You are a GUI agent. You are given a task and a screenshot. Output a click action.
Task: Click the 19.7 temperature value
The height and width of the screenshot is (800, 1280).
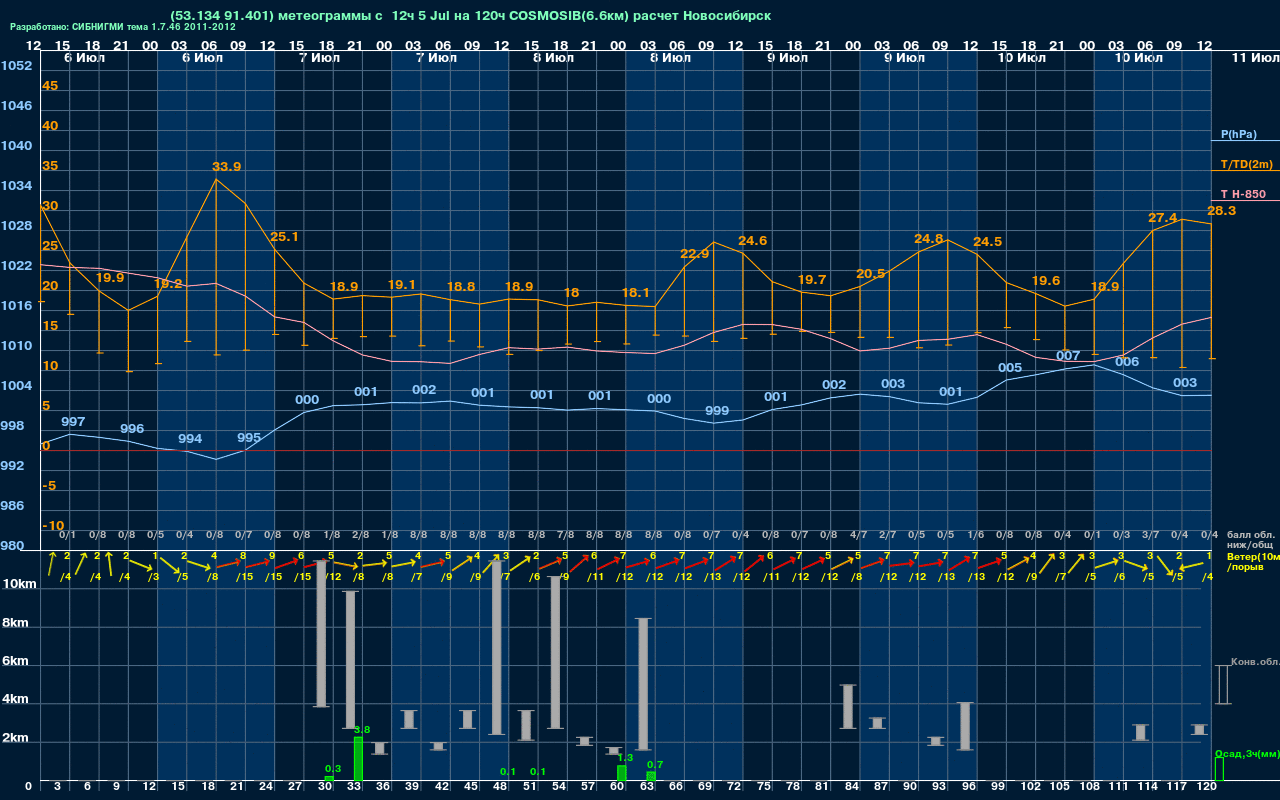(x=811, y=279)
